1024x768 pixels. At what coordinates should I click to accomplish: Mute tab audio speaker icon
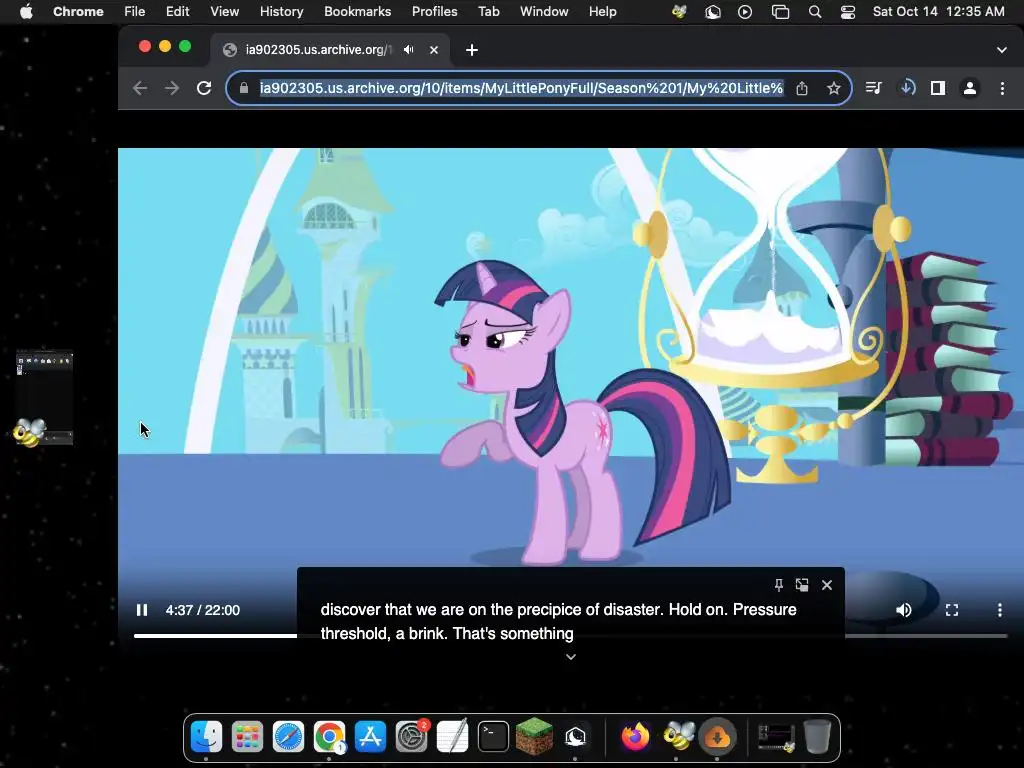tap(409, 50)
